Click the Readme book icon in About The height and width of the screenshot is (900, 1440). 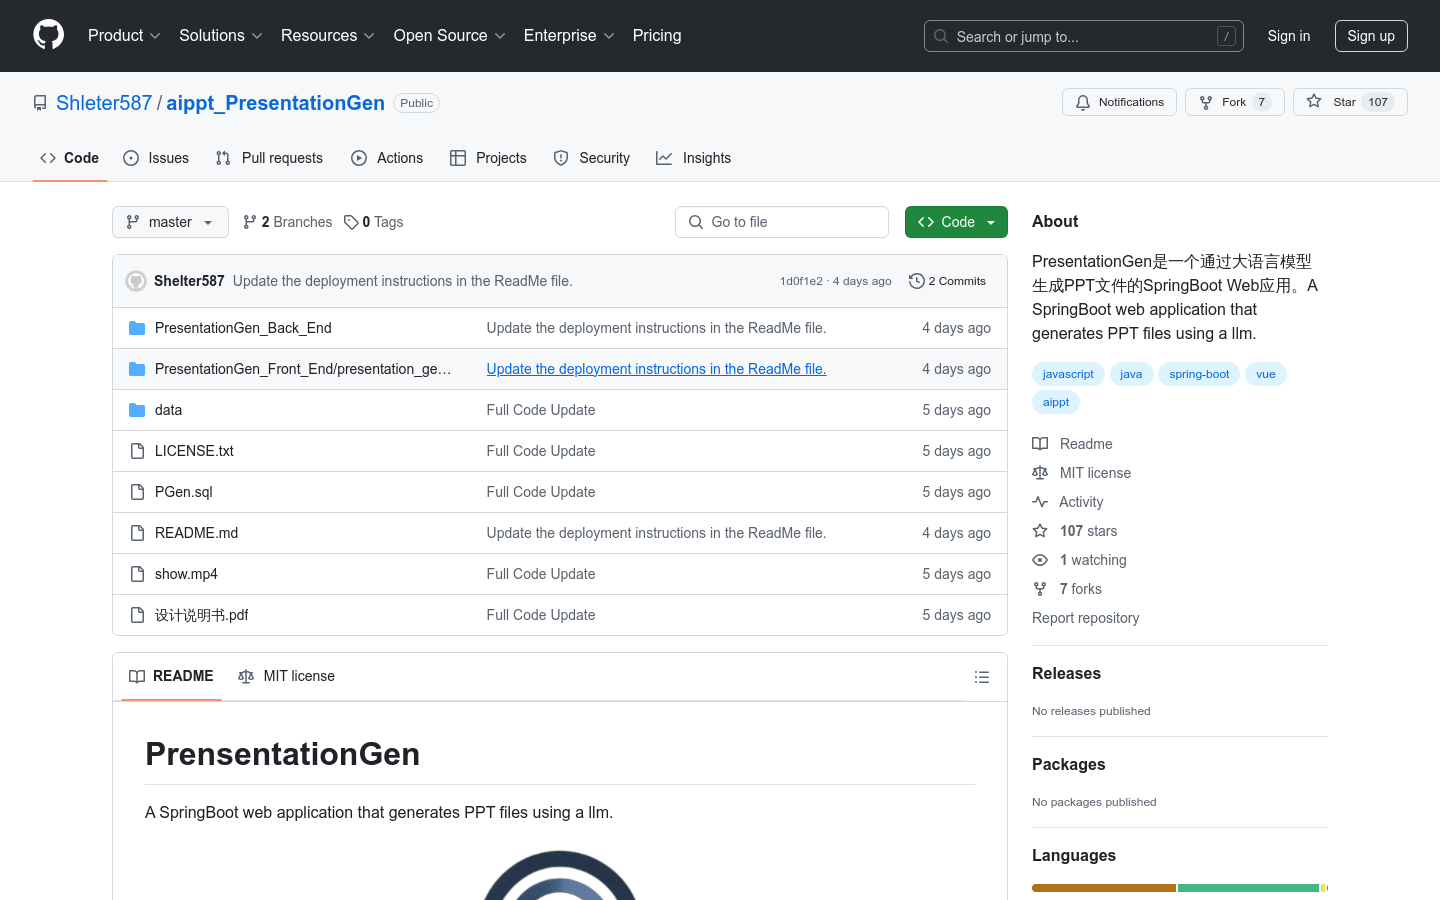pyautogui.click(x=1040, y=444)
